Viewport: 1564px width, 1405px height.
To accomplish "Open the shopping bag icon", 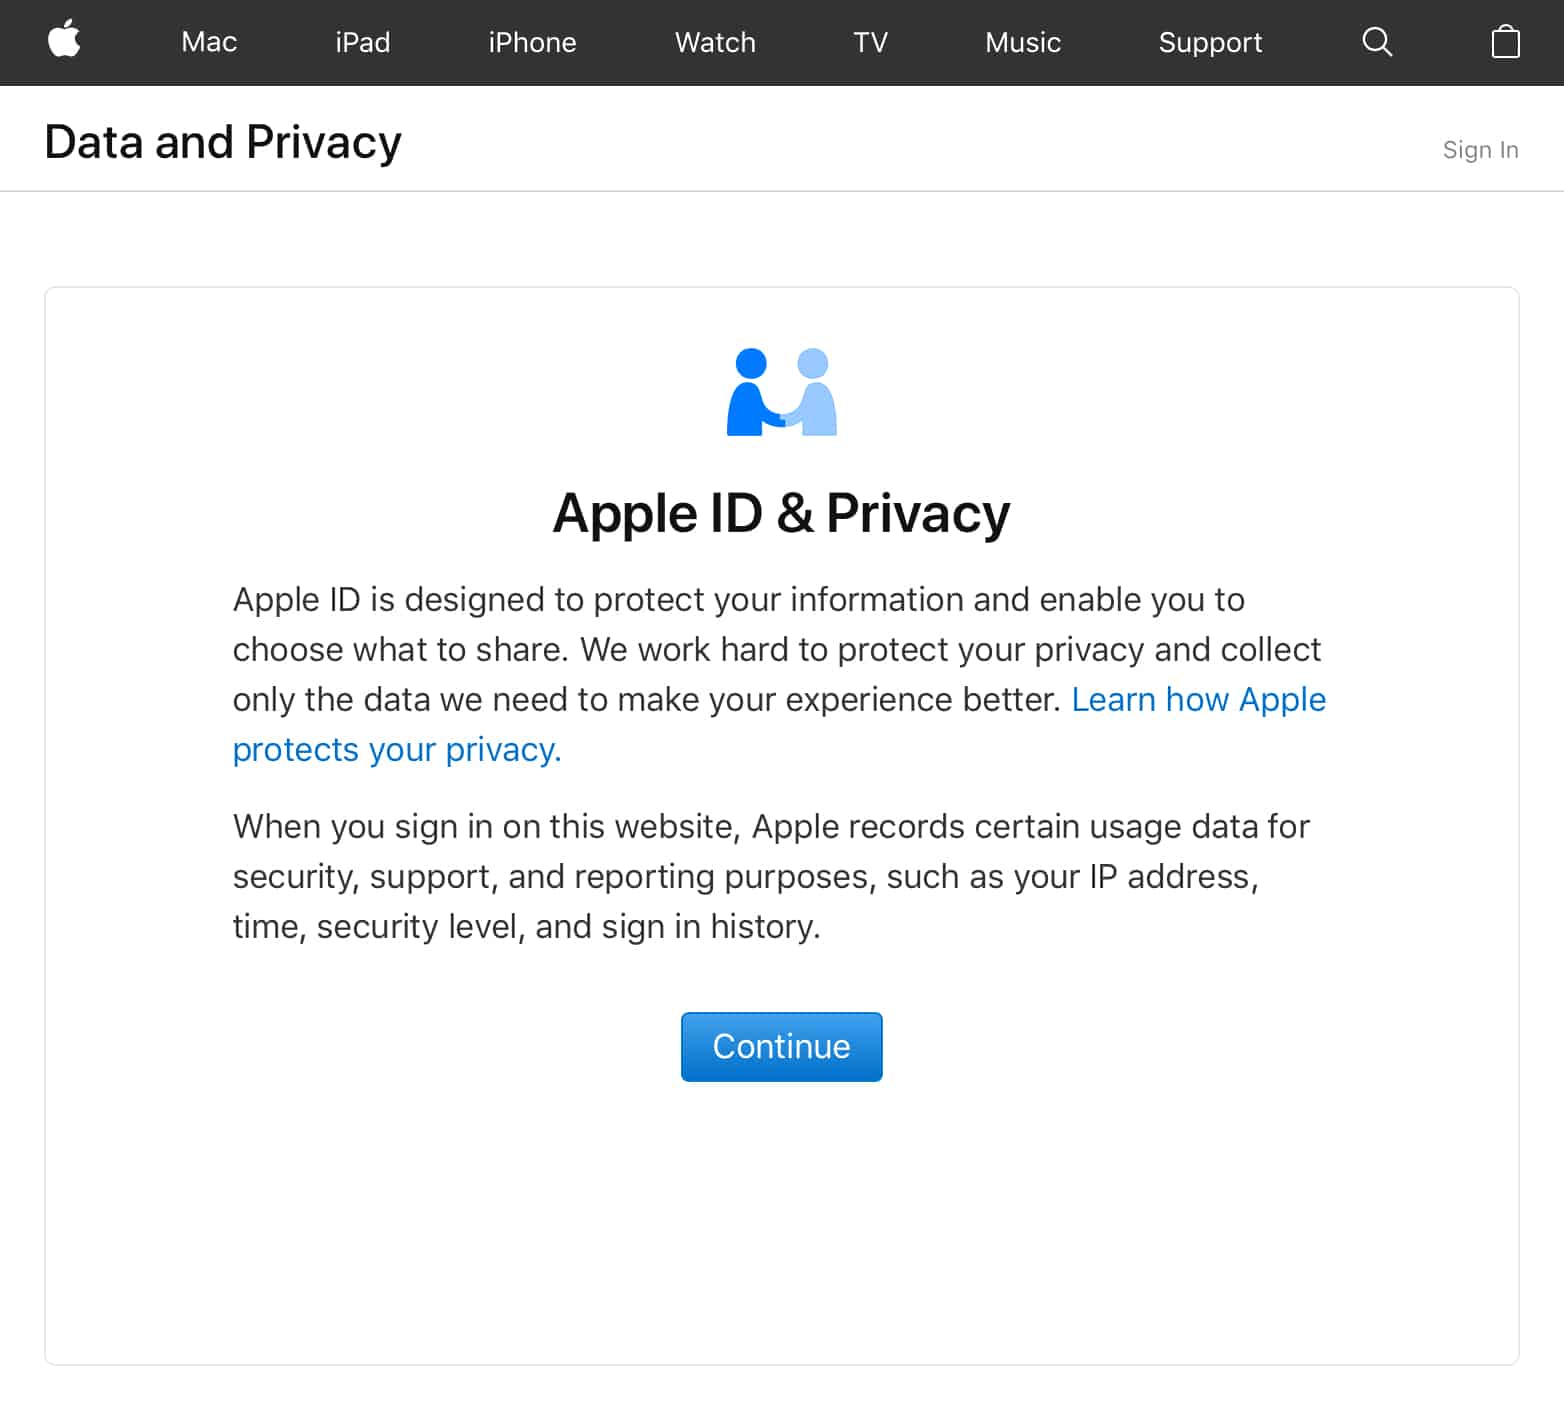I will pos(1505,41).
